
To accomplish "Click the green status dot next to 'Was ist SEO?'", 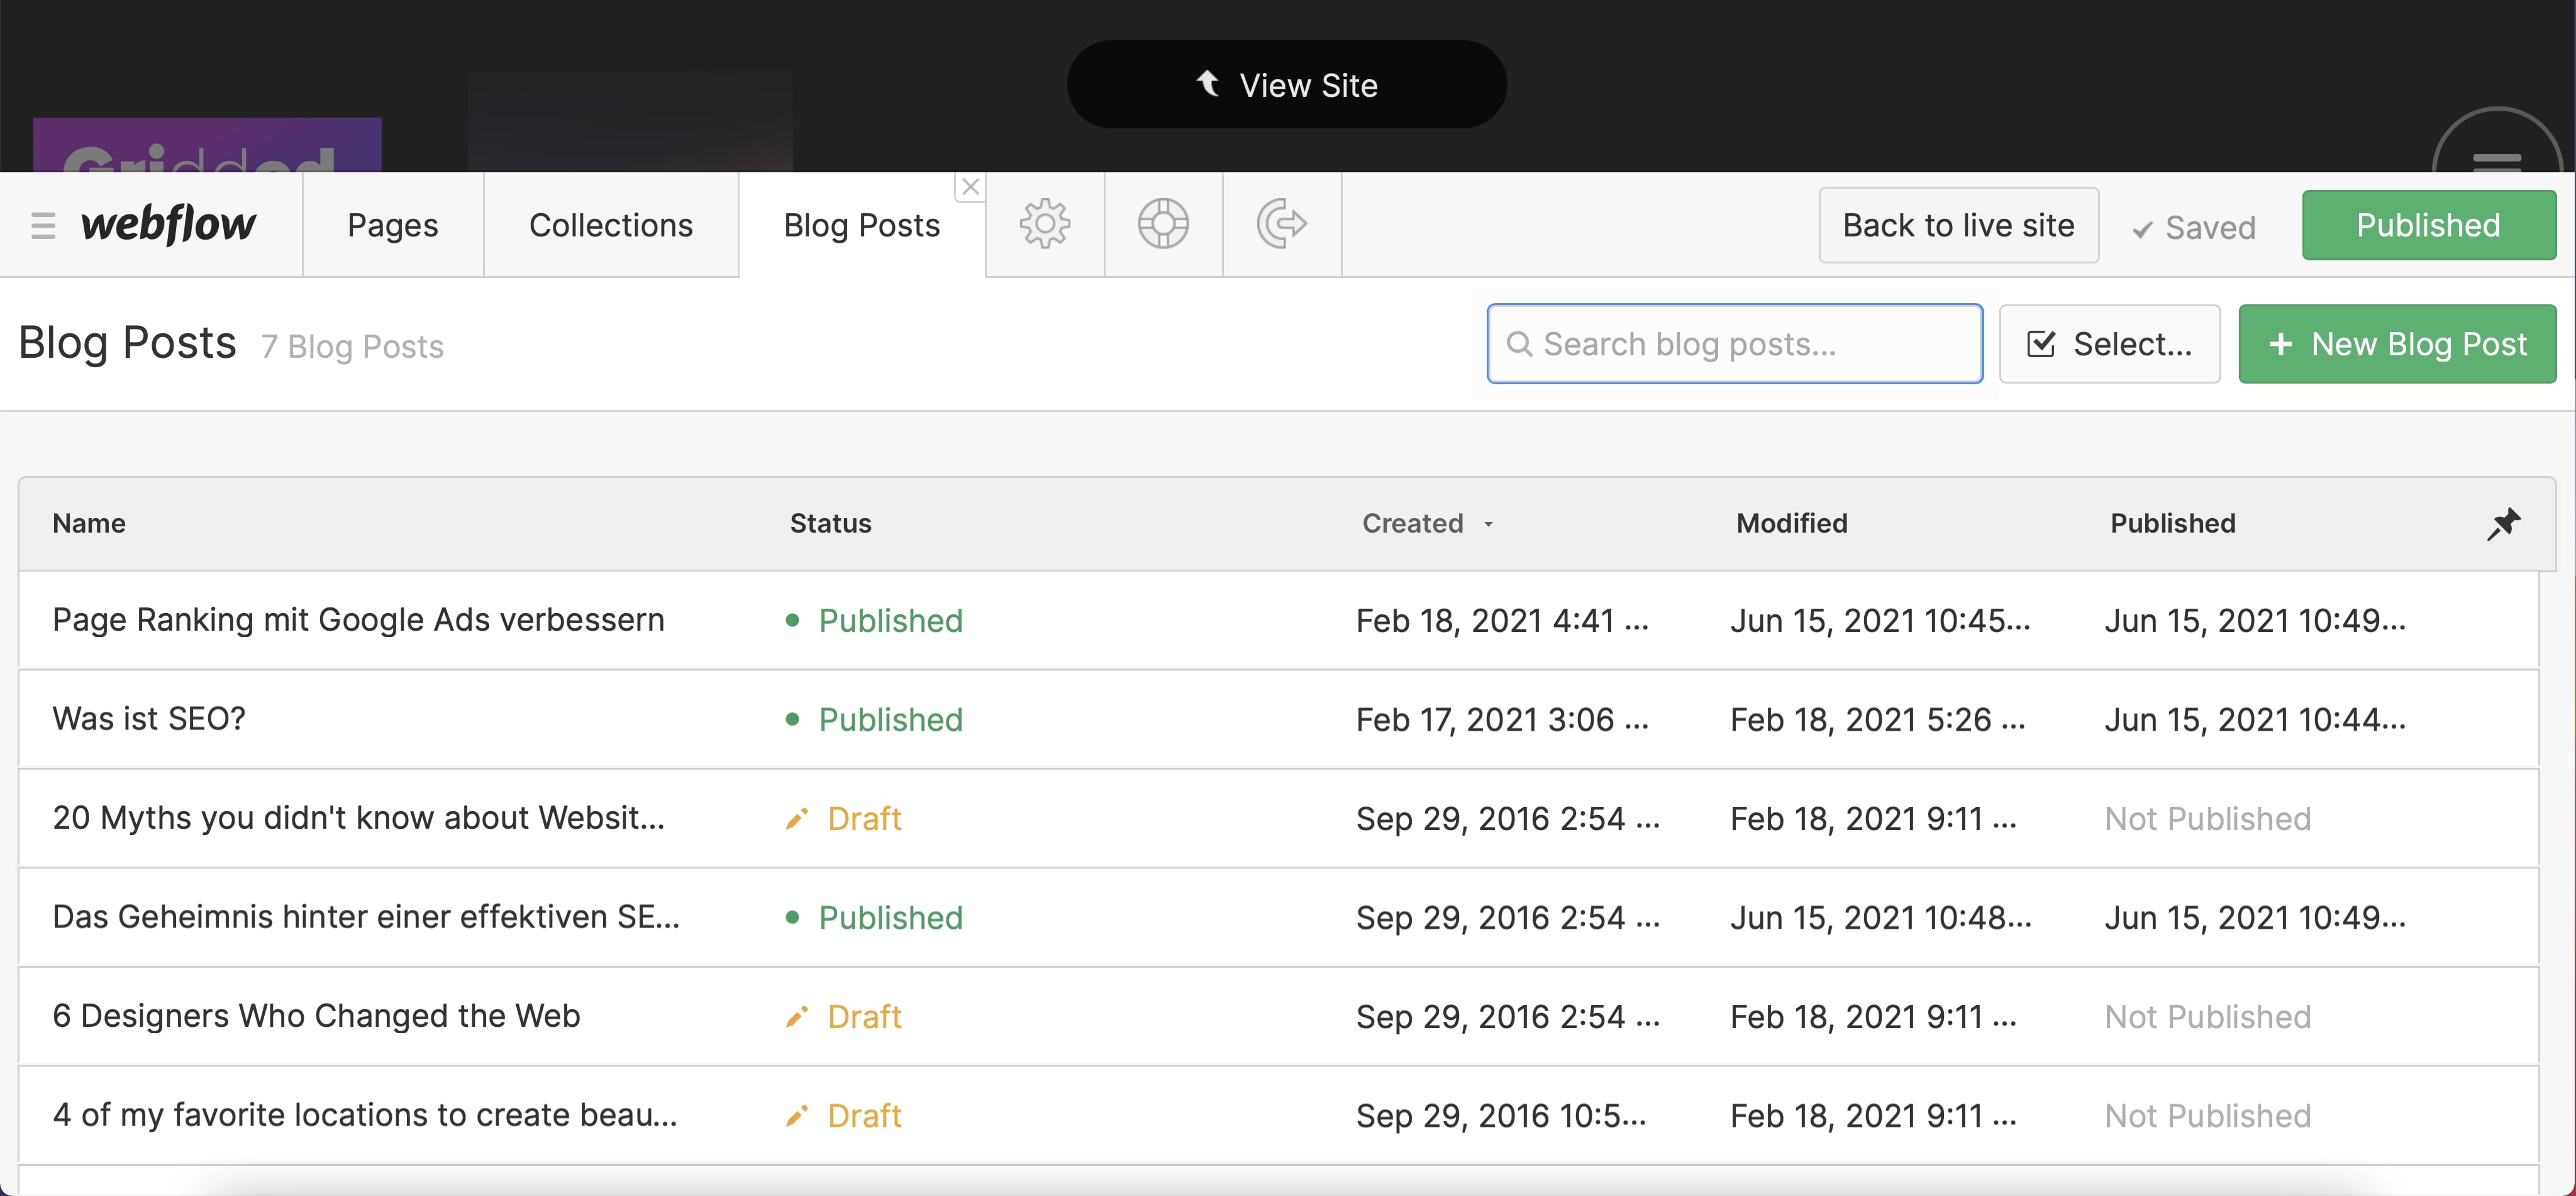I will (793, 719).
